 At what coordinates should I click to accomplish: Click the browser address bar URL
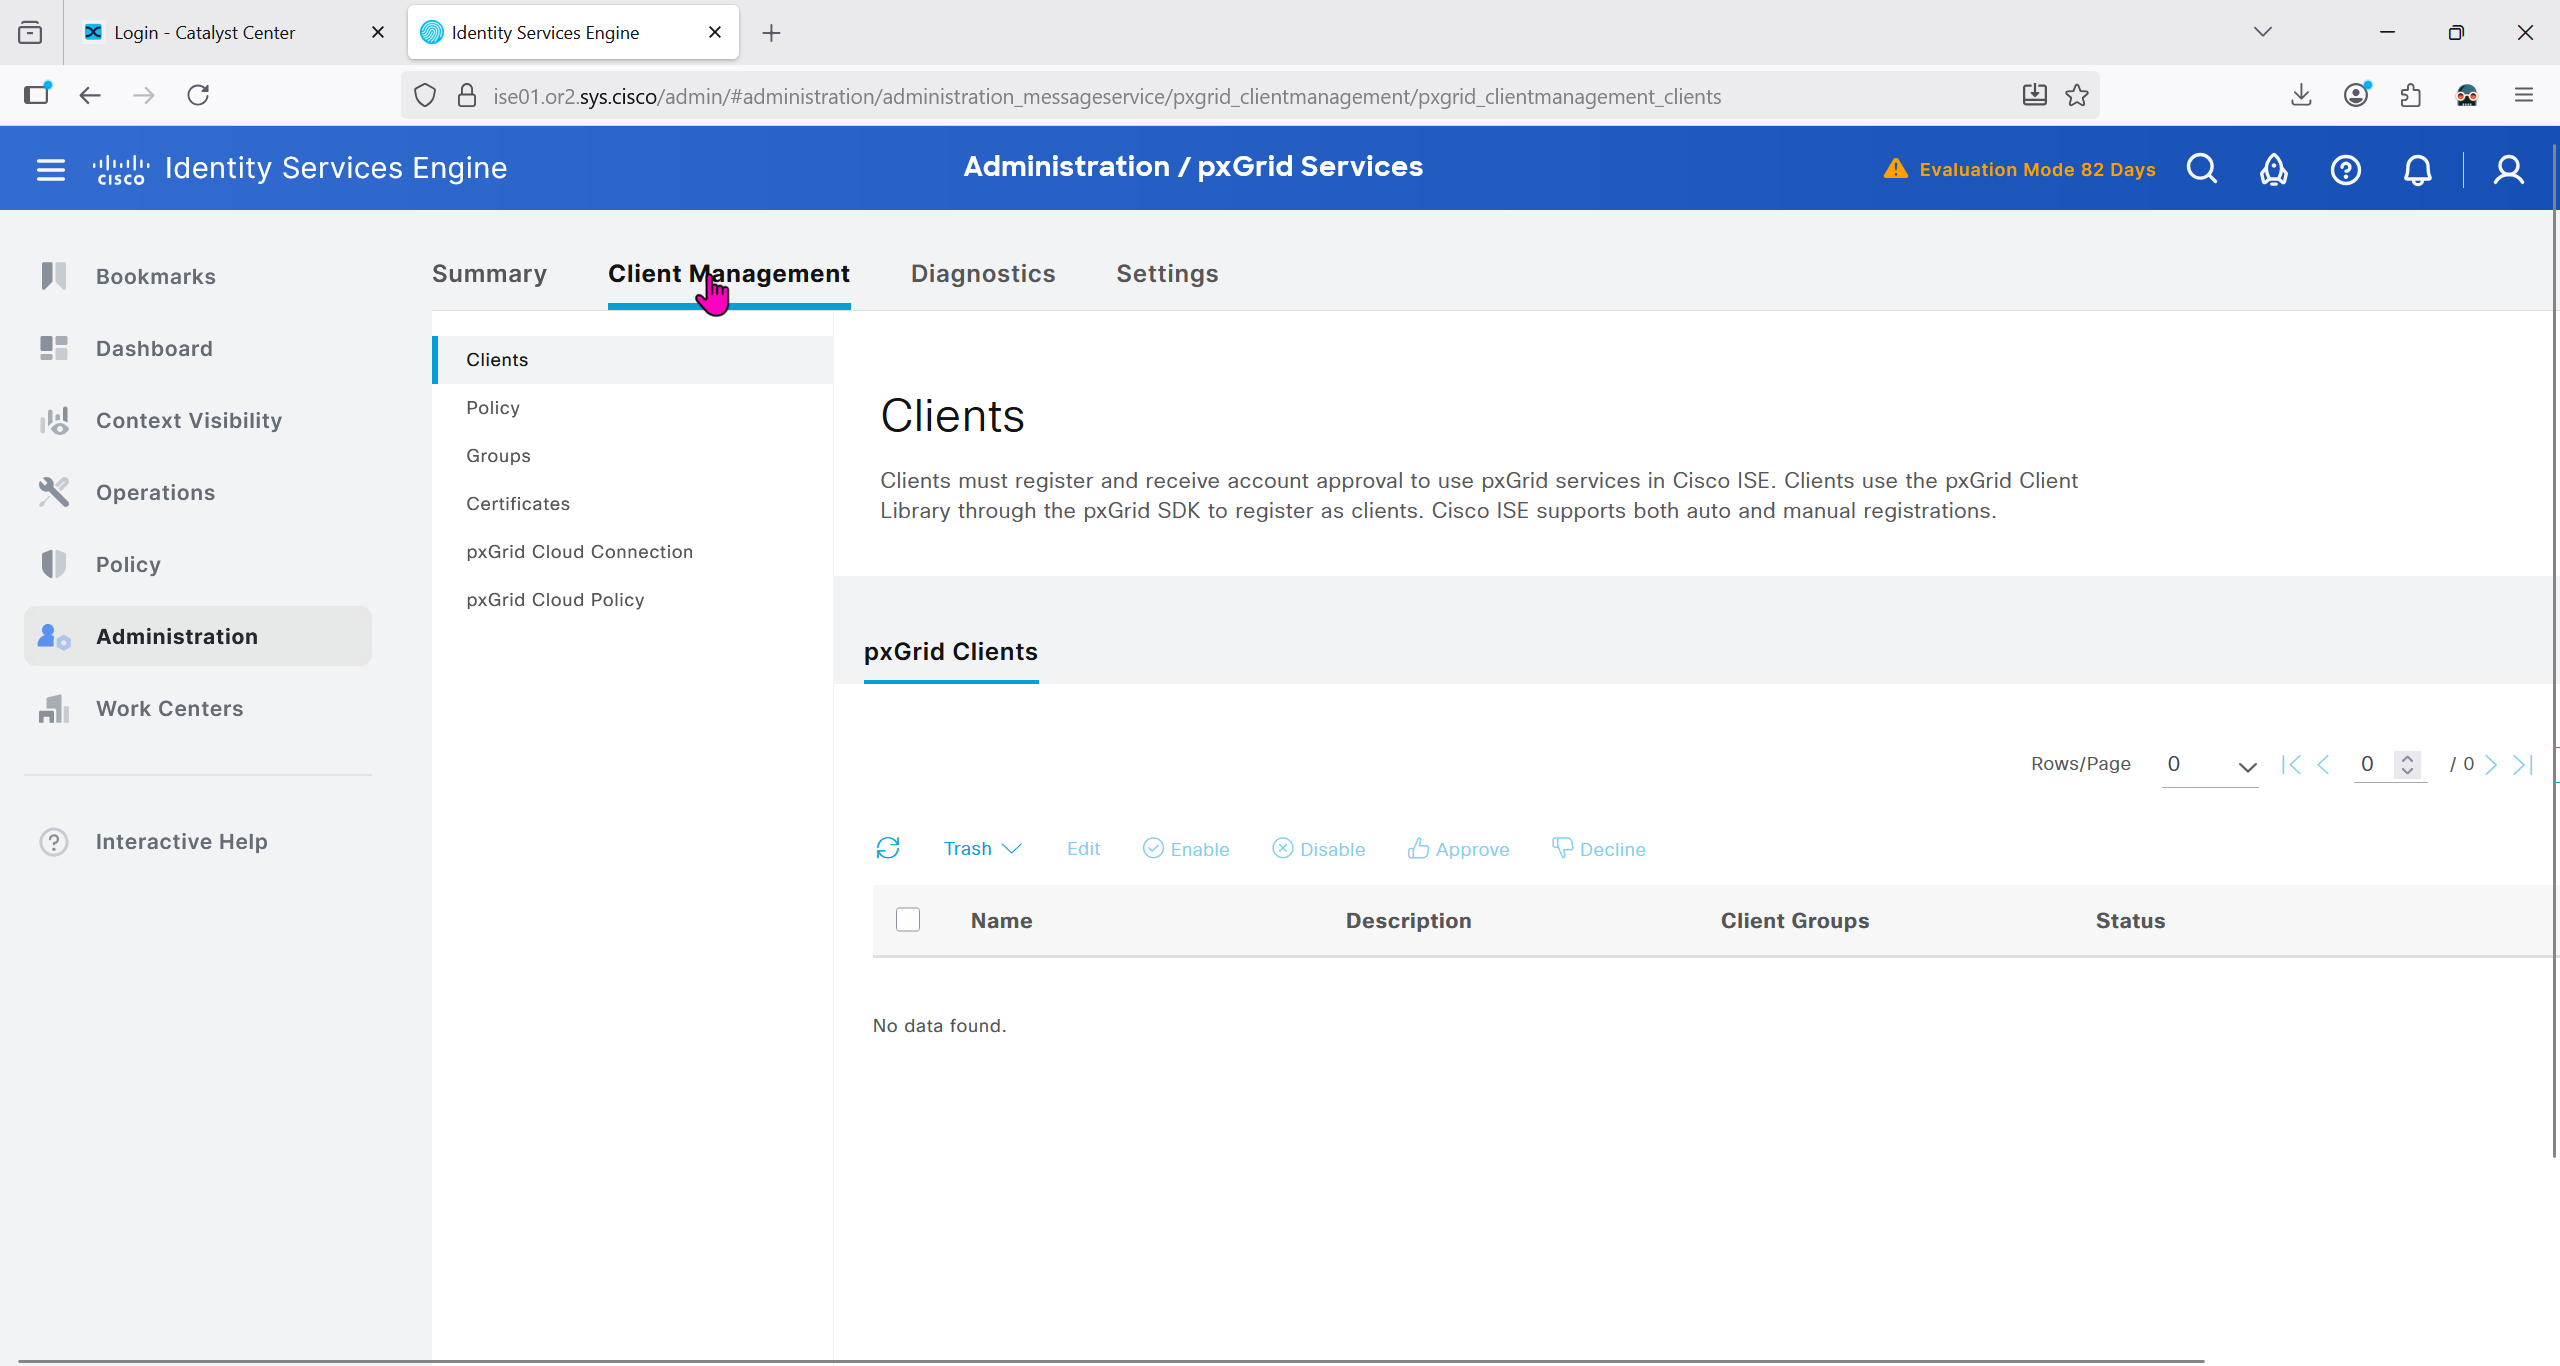1105,96
